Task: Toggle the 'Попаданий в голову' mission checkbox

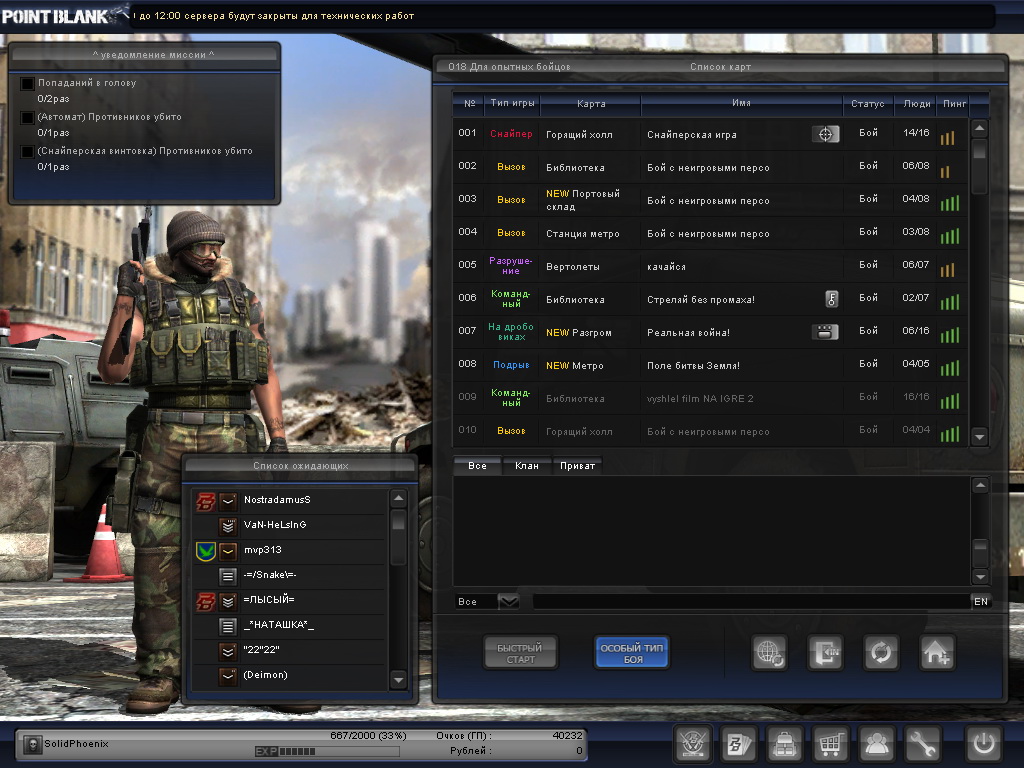Action: [28, 84]
